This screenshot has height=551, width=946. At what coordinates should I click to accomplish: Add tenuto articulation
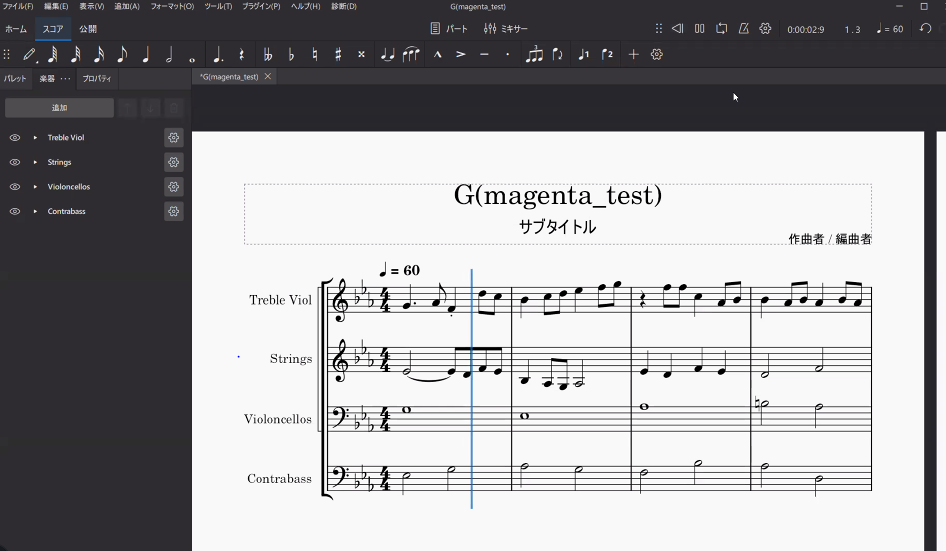click(x=484, y=54)
